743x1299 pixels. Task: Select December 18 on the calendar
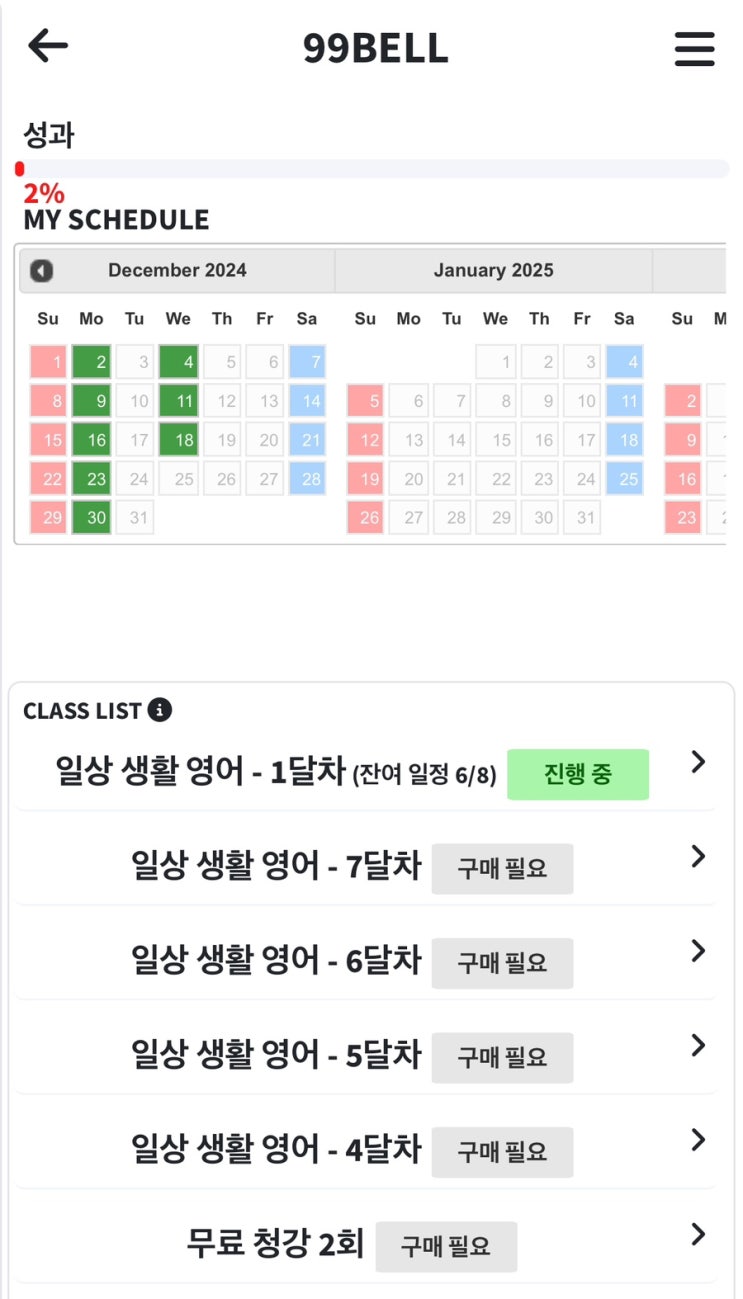179,440
